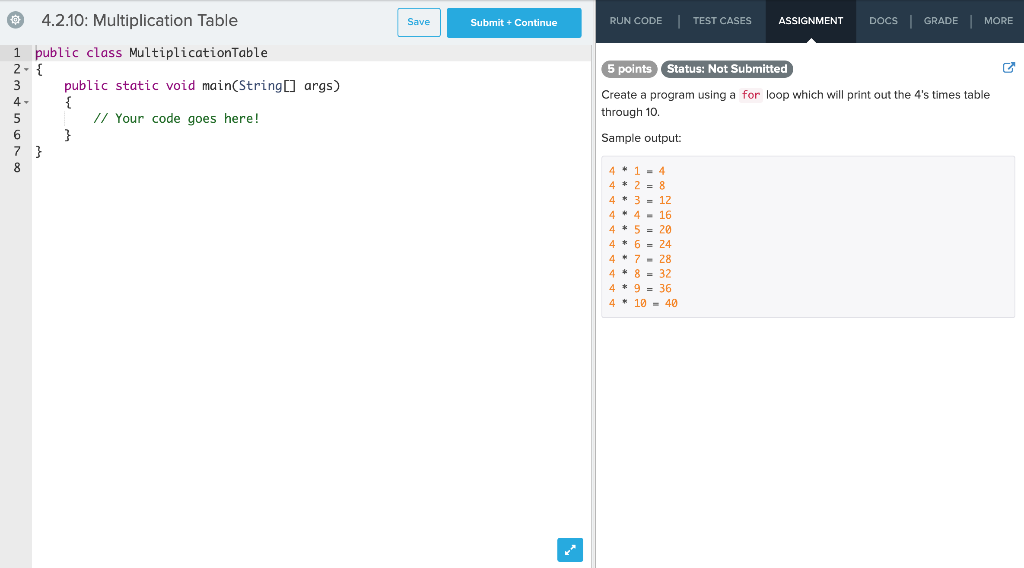Select line number 5 in the gutter
The height and width of the screenshot is (568, 1024).
pyautogui.click(x=17, y=118)
